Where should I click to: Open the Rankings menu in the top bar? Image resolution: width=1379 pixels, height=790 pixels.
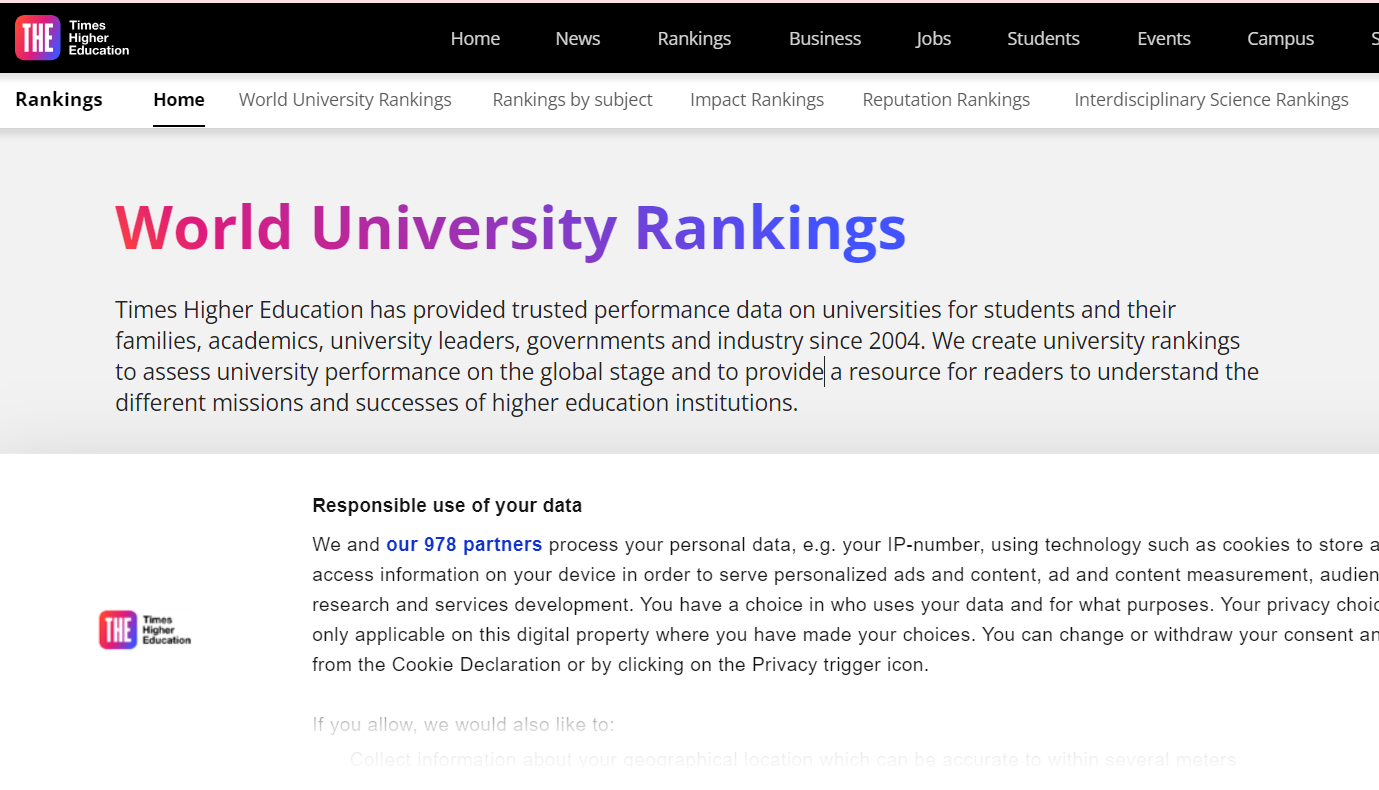(694, 39)
